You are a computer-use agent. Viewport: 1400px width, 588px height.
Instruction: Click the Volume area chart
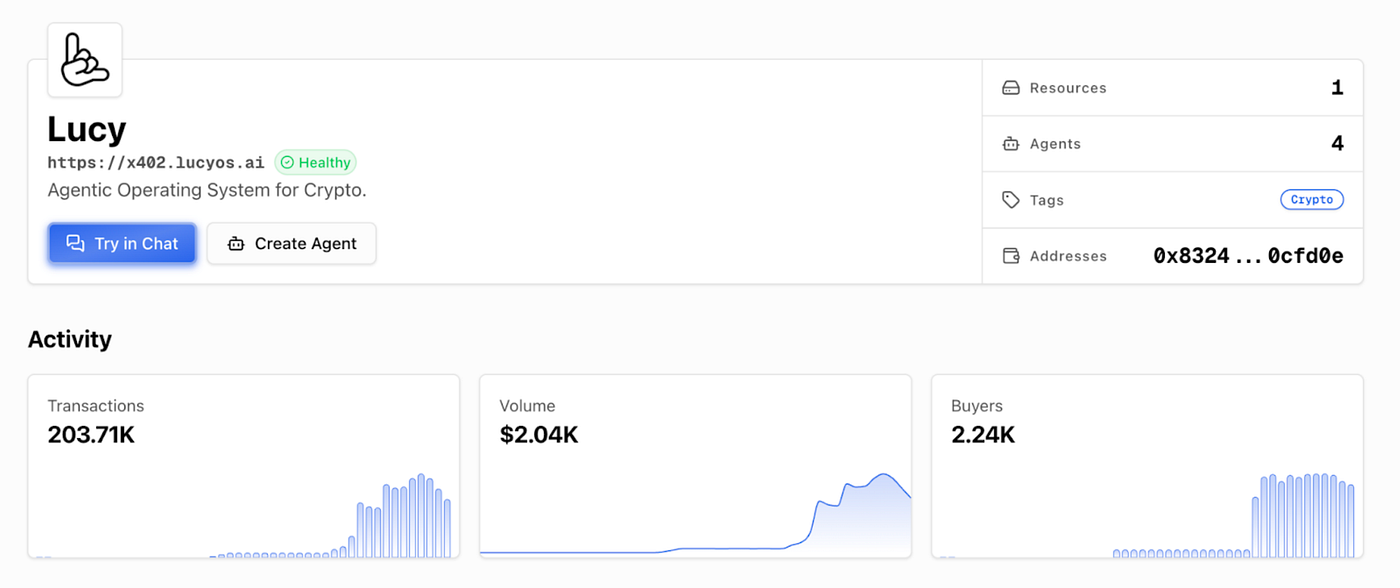pos(696,514)
